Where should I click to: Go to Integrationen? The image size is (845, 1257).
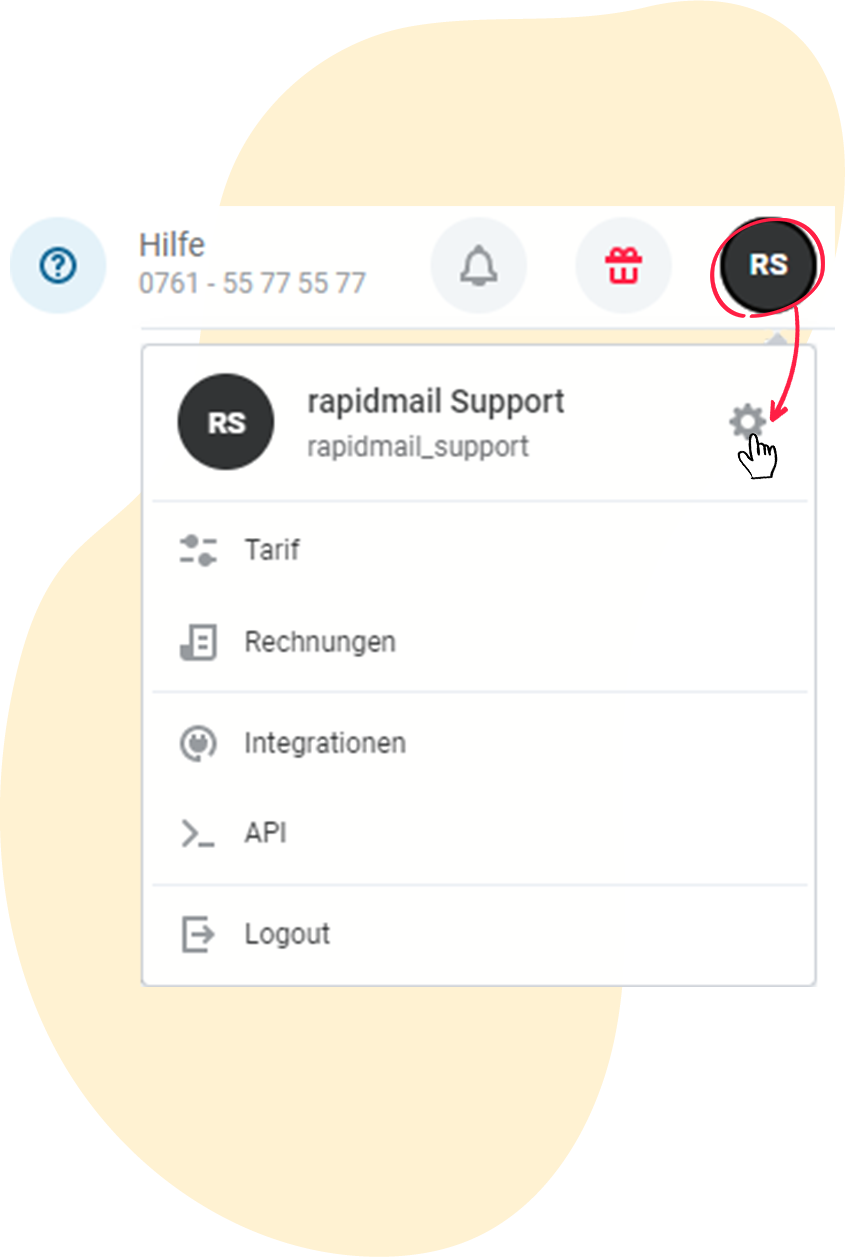pyautogui.click(x=479, y=744)
